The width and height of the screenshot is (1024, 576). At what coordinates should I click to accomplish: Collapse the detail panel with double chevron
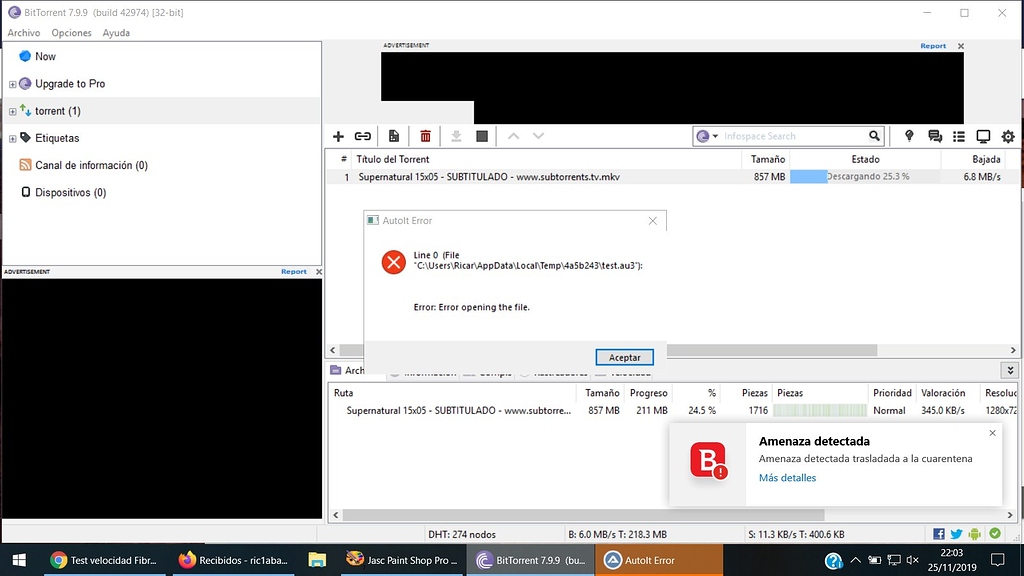coord(1010,370)
